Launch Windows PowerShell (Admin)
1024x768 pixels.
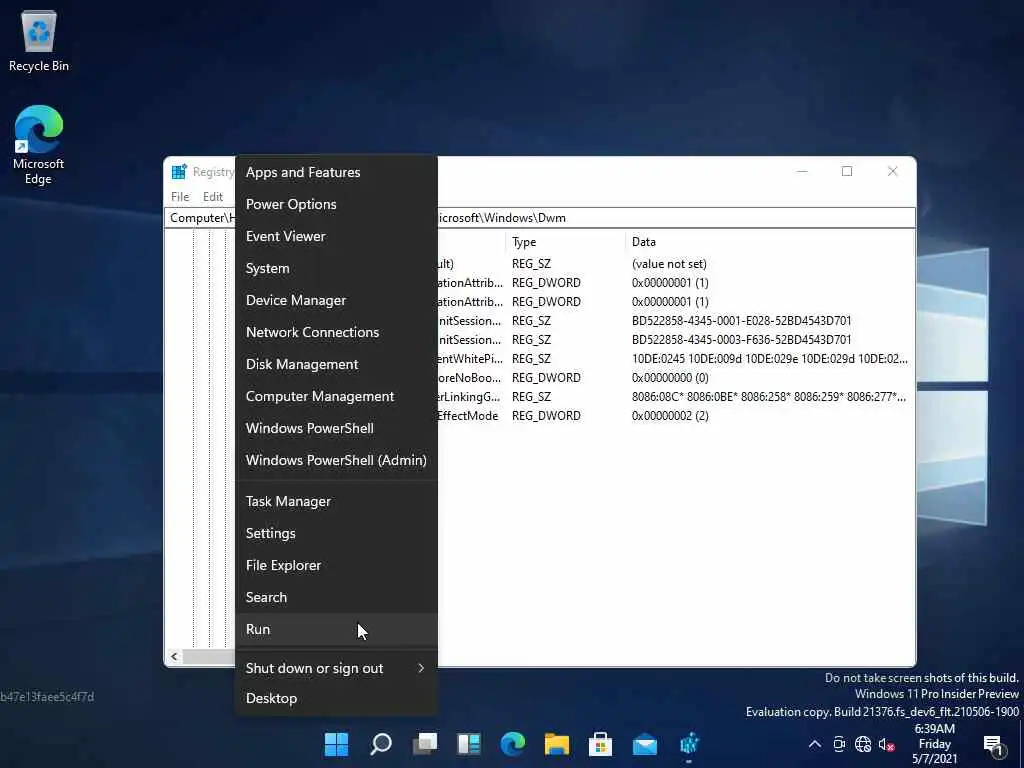(x=336, y=460)
